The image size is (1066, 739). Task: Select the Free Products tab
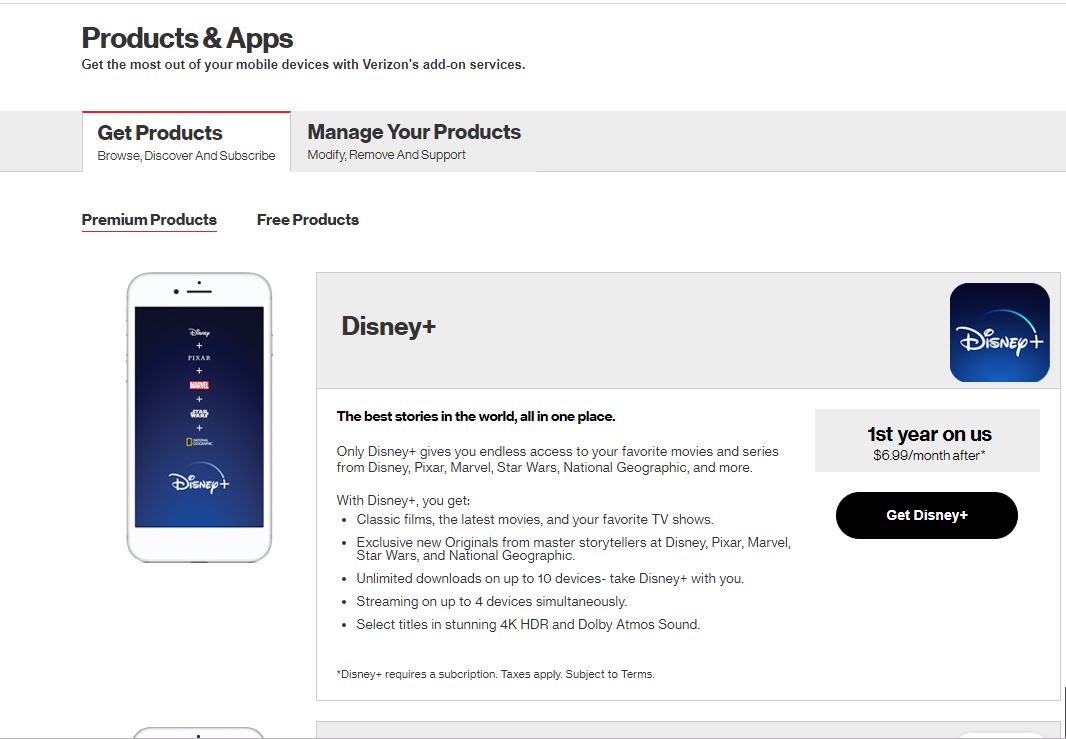307,220
